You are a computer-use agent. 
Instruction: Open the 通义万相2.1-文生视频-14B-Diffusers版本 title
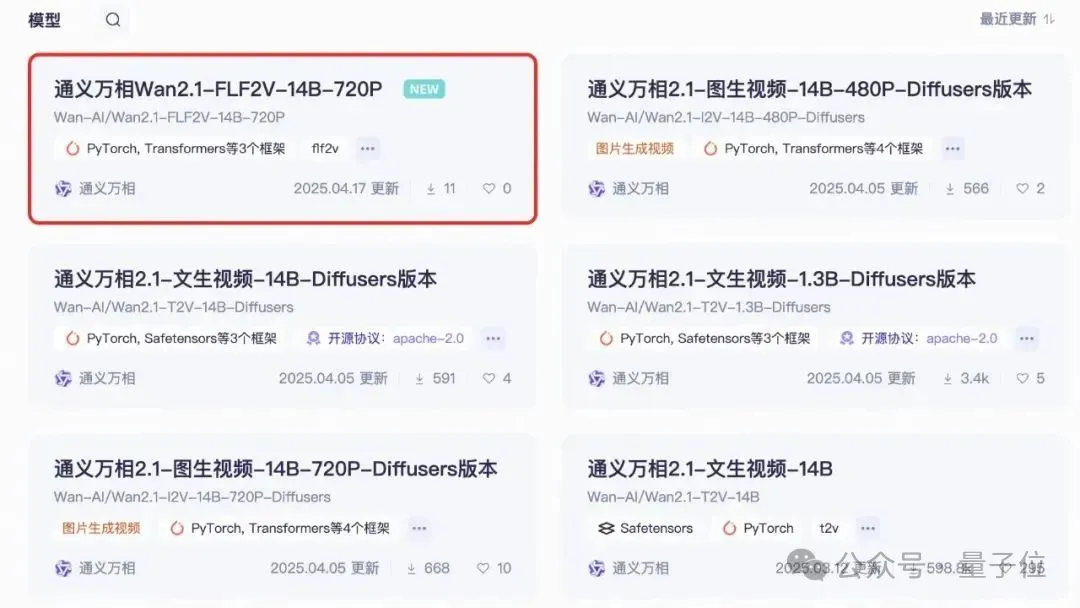(x=245, y=279)
